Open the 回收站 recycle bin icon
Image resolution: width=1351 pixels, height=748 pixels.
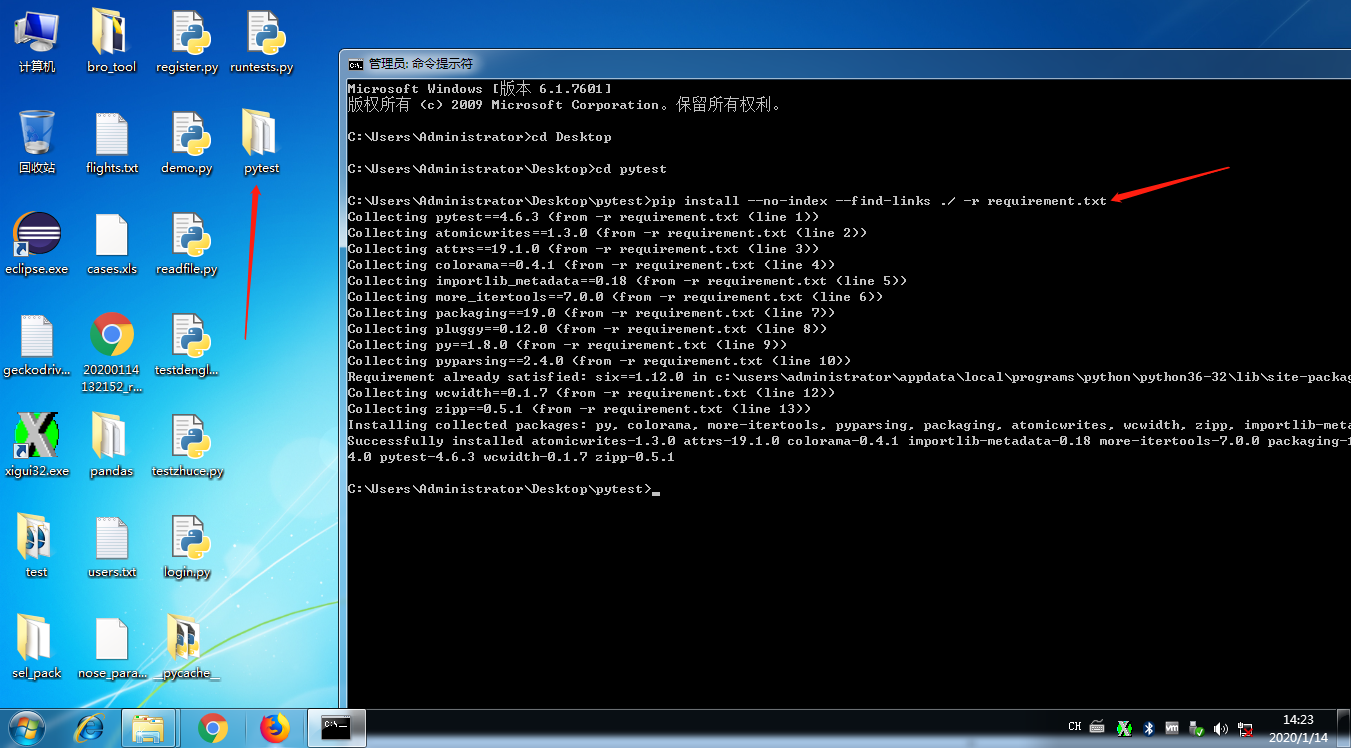[36, 141]
